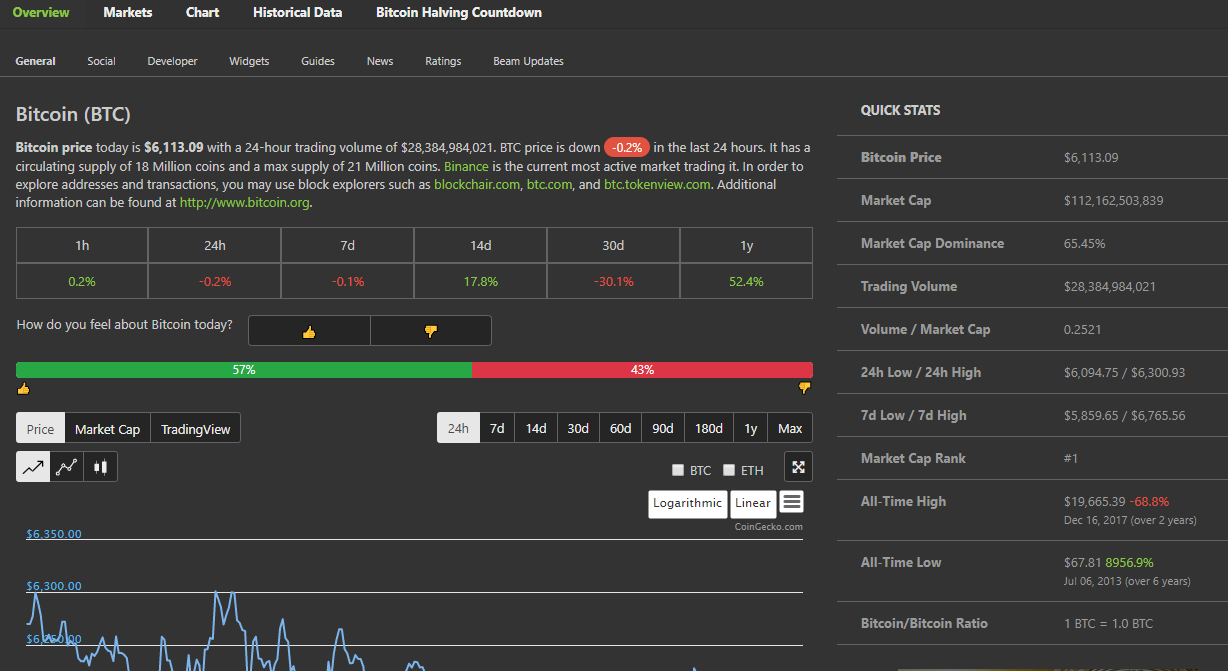This screenshot has width=1228, height=671.
Task: Switch chart scale to Logarithmic
Action: [687, 503]
